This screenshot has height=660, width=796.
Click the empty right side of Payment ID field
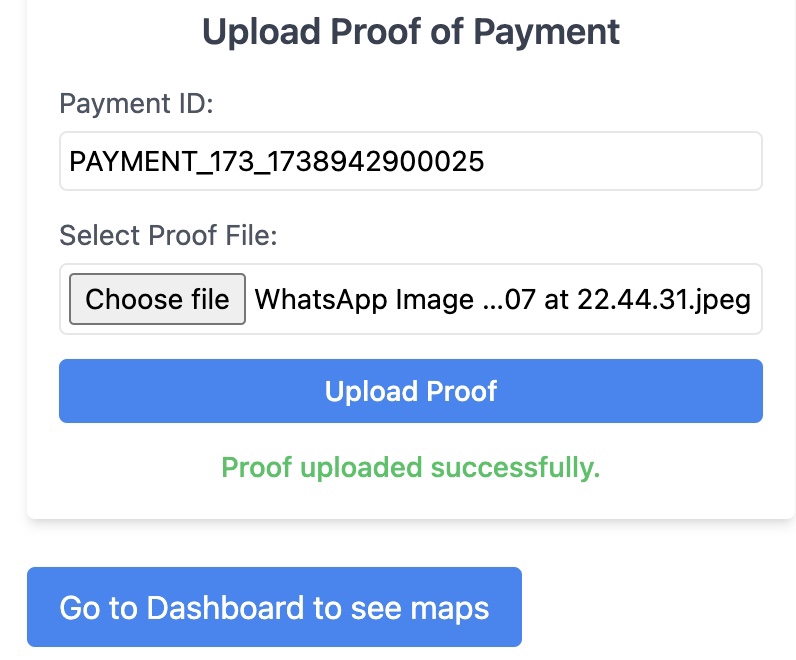[640, 161]
